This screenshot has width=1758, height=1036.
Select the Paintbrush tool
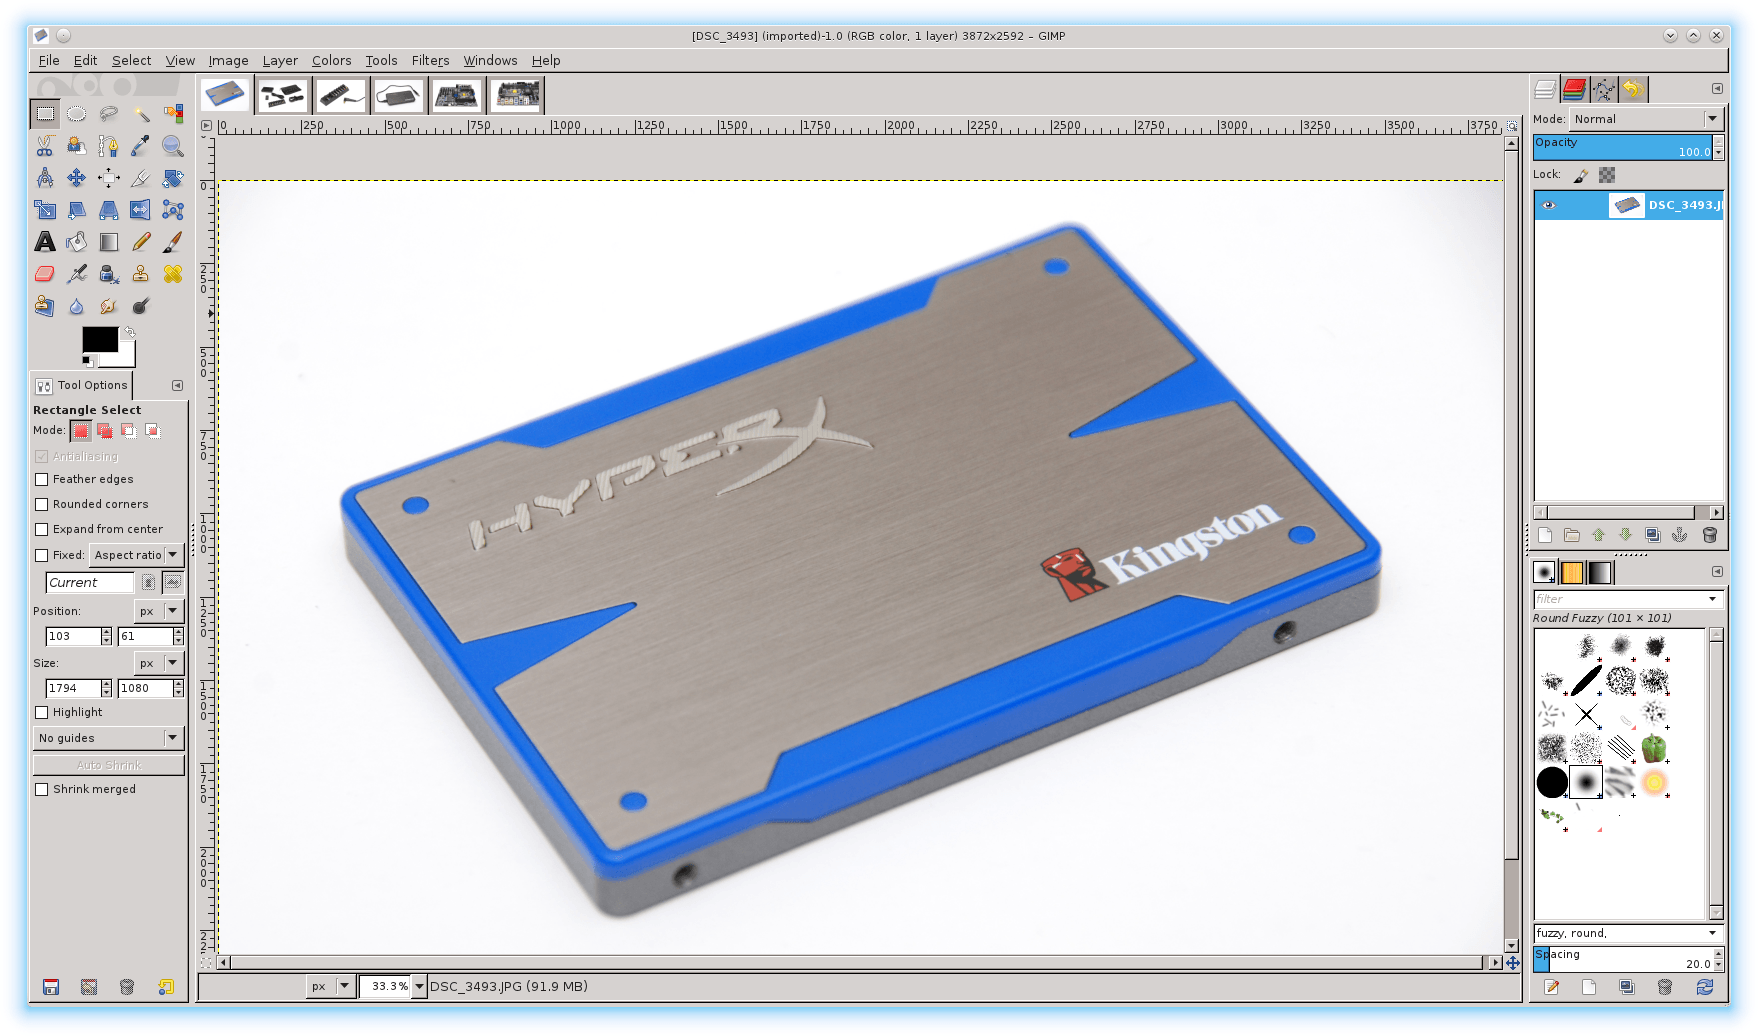point(173,242)
